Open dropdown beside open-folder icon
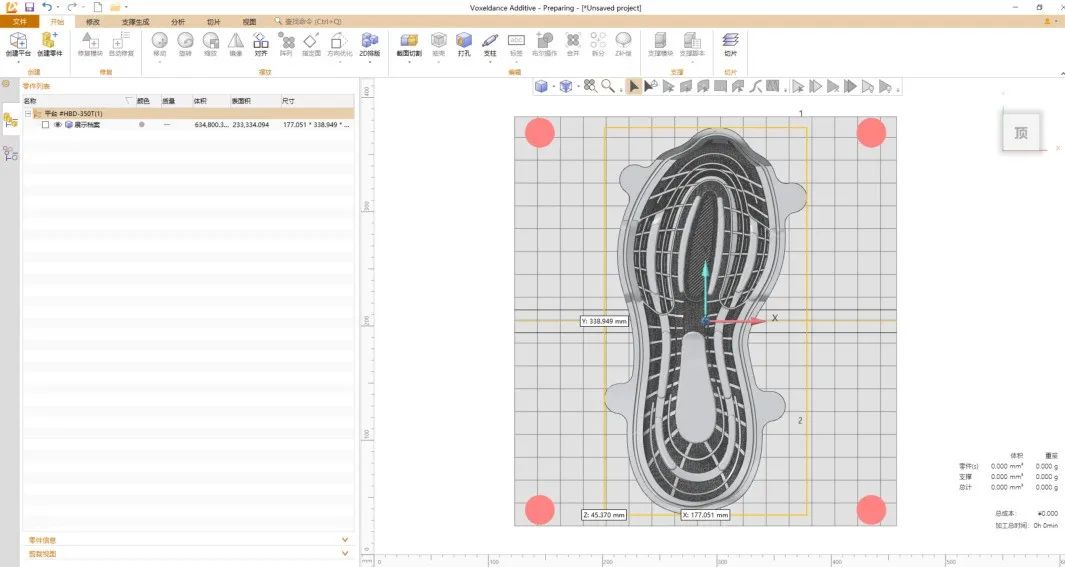 tap(126, 7)
